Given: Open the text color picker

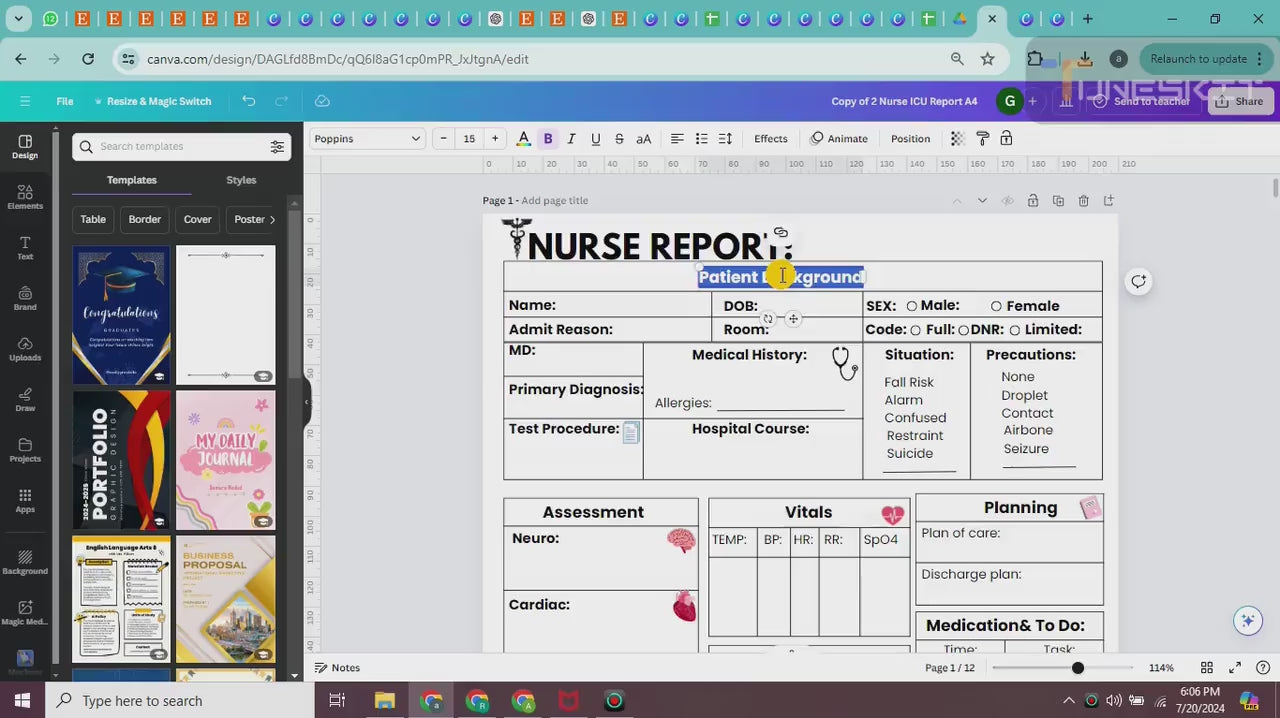Looking at the screenshot, I should (523, 139).
